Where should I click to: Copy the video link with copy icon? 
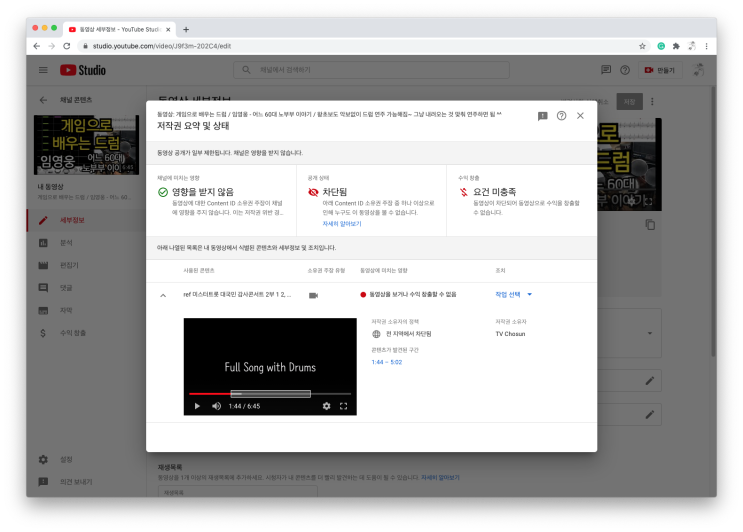[650, 225]
